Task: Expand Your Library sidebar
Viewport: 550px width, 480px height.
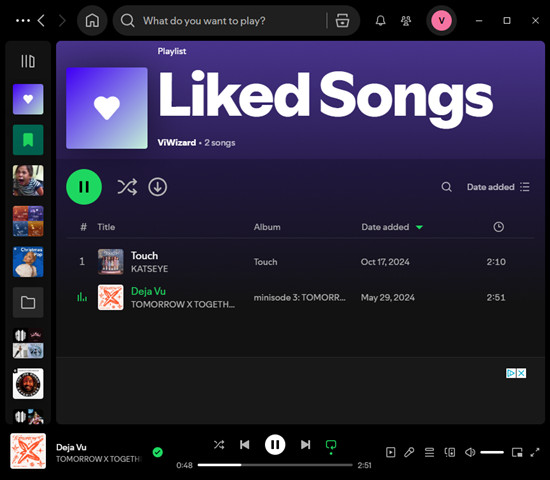Action: 28,61
